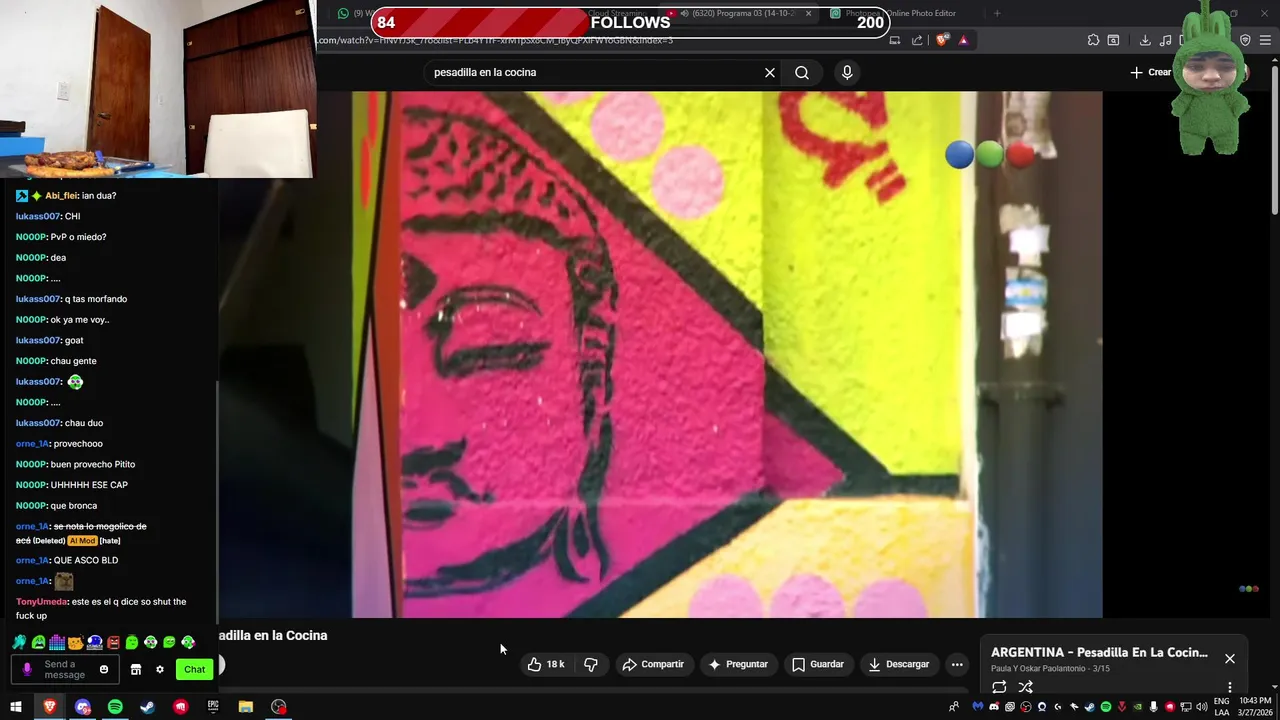Pick the orange cat emote
The width and height of the screenshot is (1280, 720).
click(75, 642)
